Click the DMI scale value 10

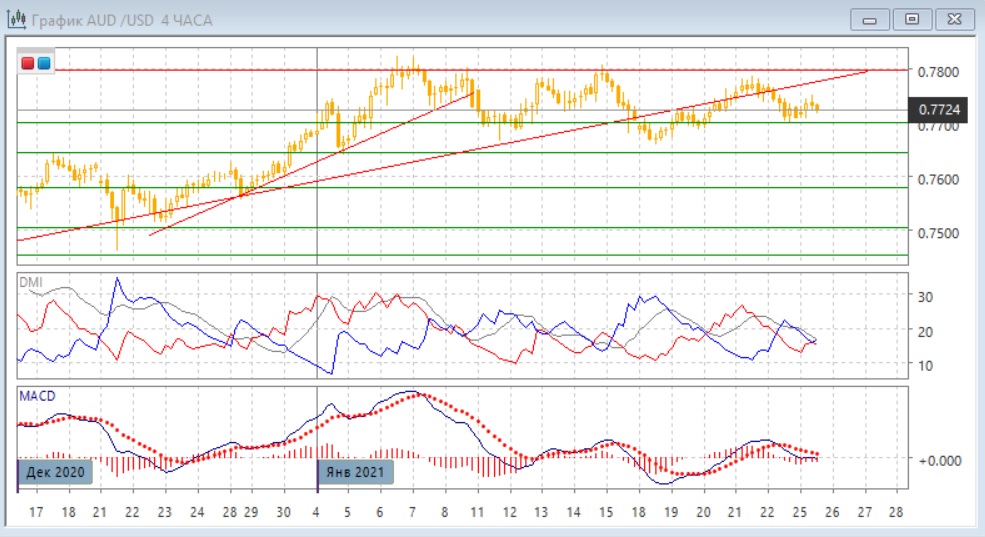coord(925,366)
